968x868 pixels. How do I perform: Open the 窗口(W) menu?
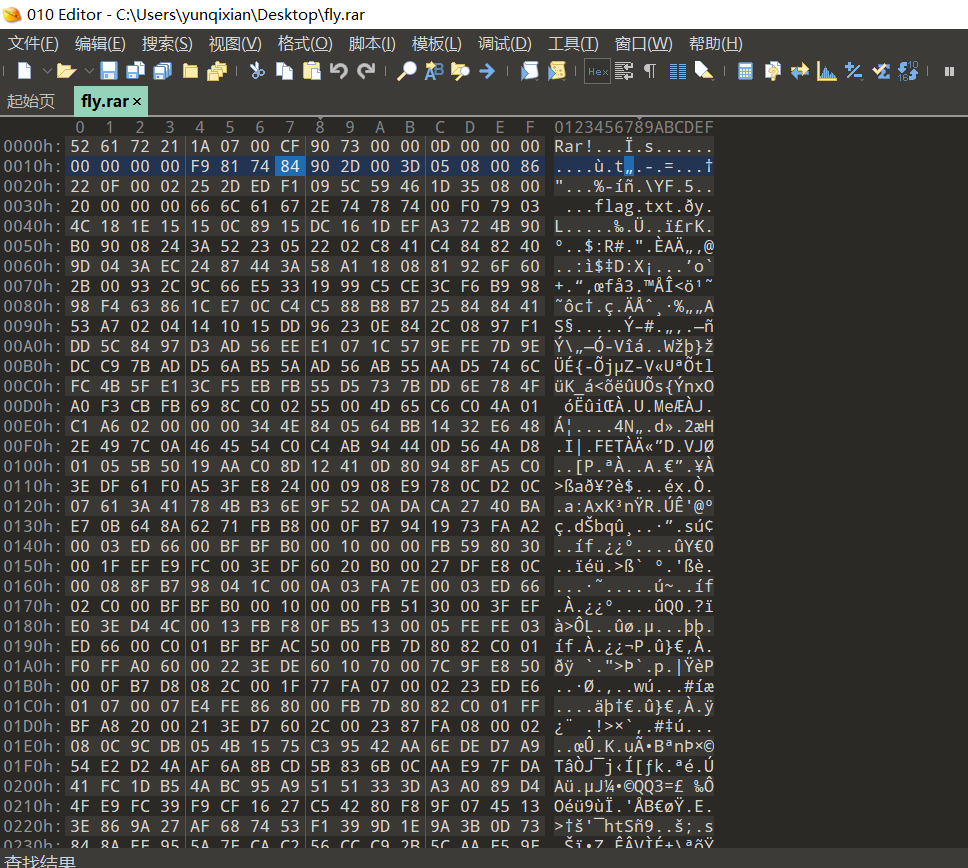643,44
